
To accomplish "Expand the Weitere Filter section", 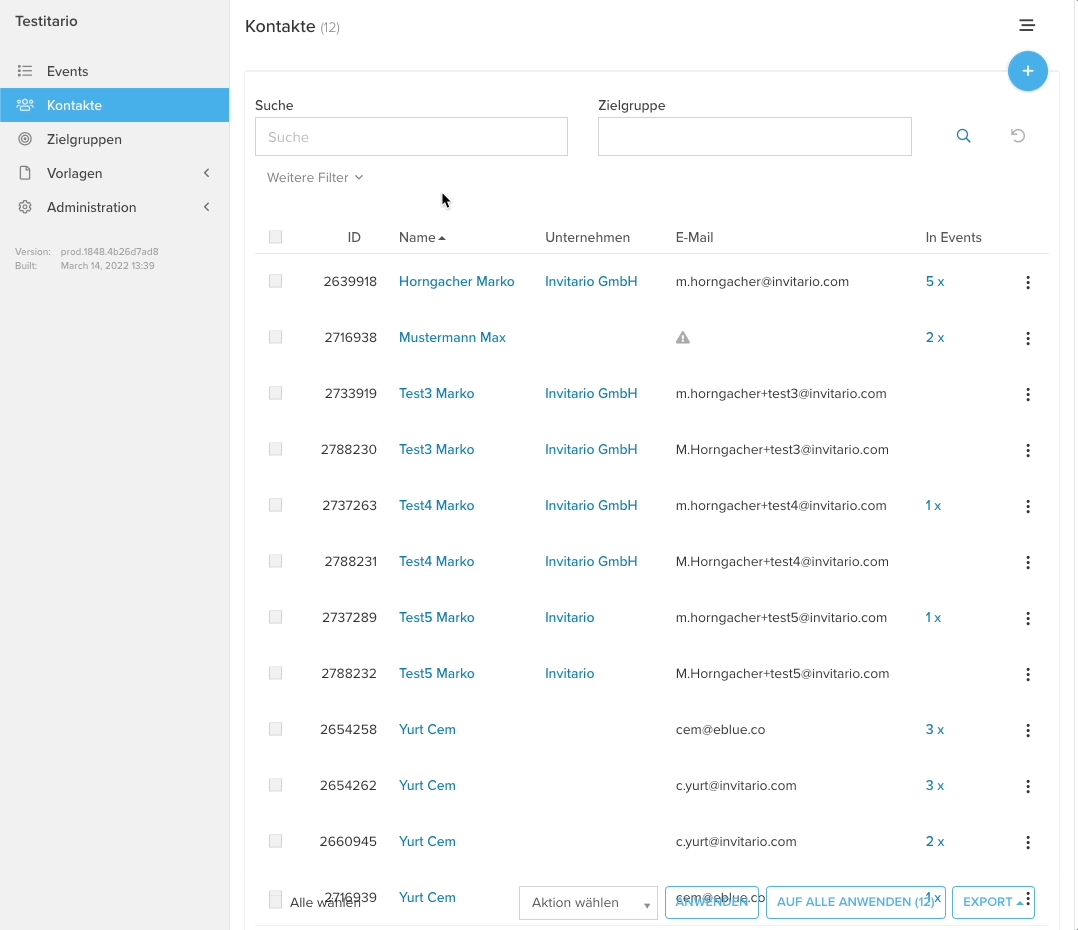I will tap(315, 178).
